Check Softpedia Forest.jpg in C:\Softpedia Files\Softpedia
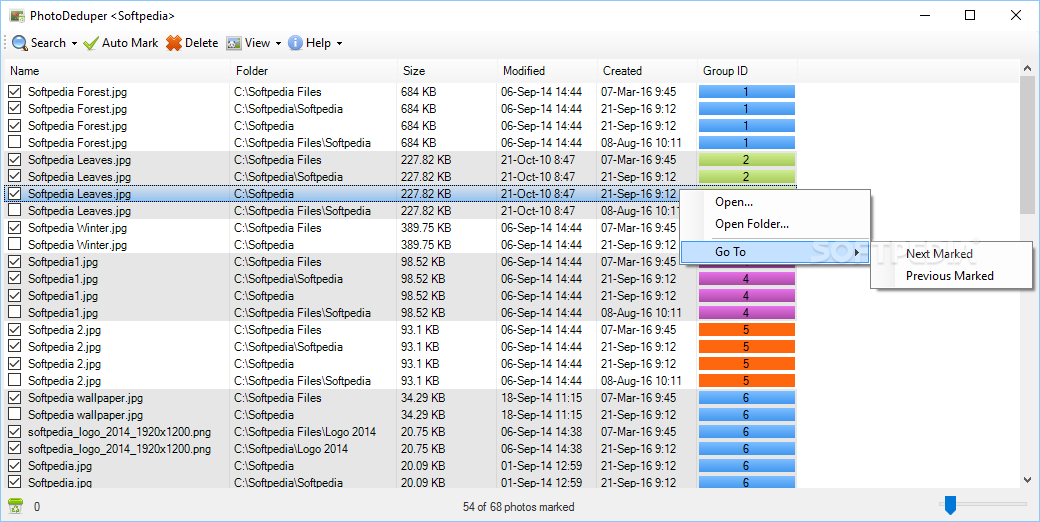Viewport: 1040px width, 522px height. click(x=15, y=142)
